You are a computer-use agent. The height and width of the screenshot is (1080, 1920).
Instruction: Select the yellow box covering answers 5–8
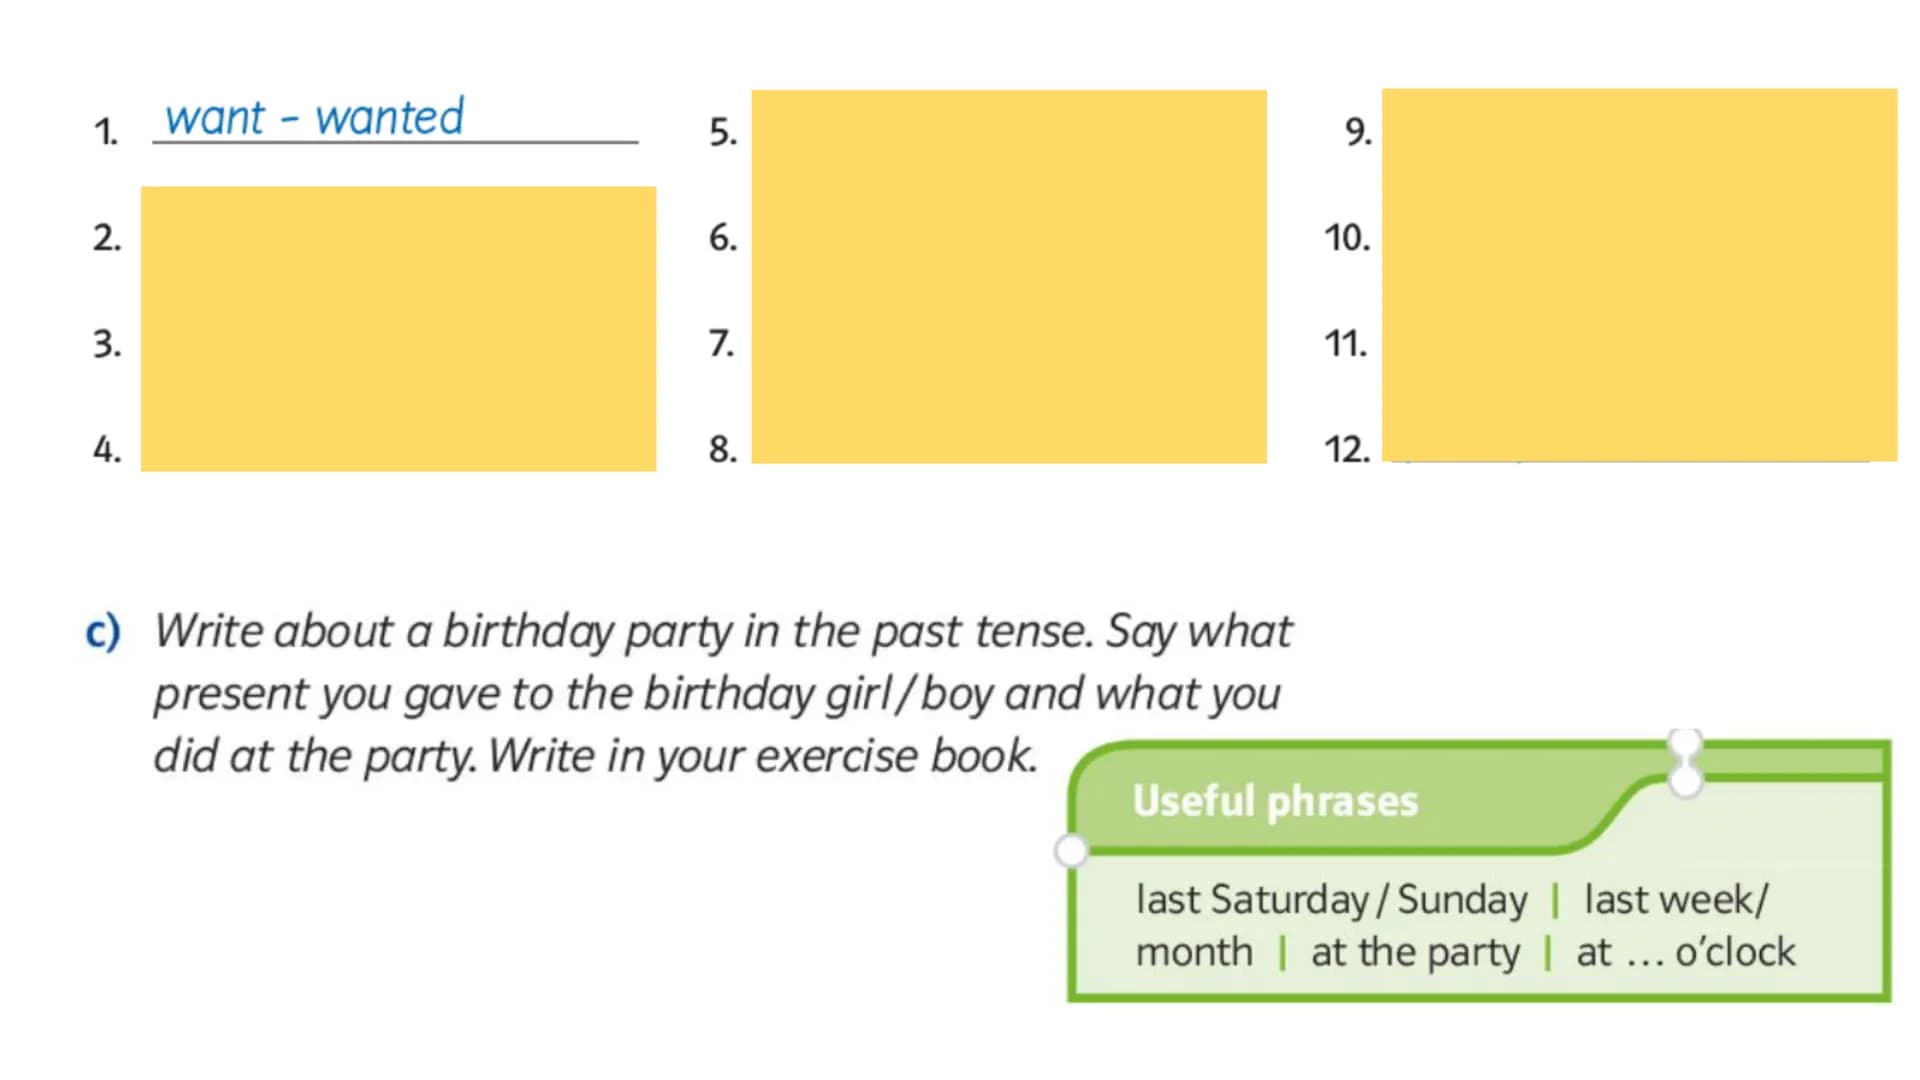click(x=1009, y=276)
